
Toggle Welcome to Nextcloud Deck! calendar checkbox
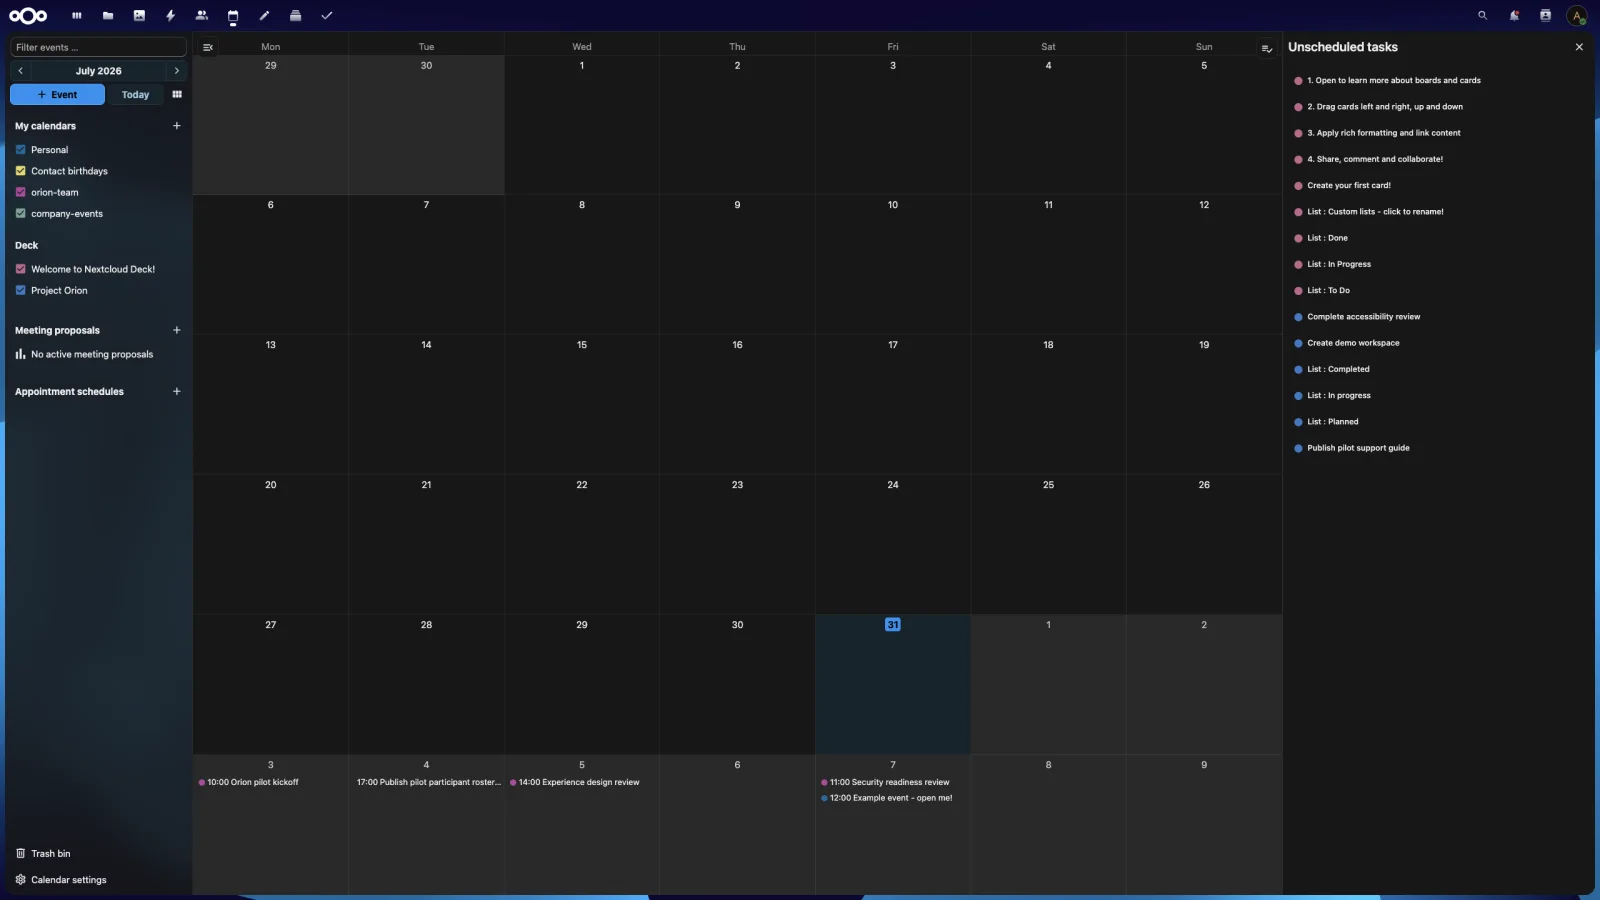(x=20, y=269)
